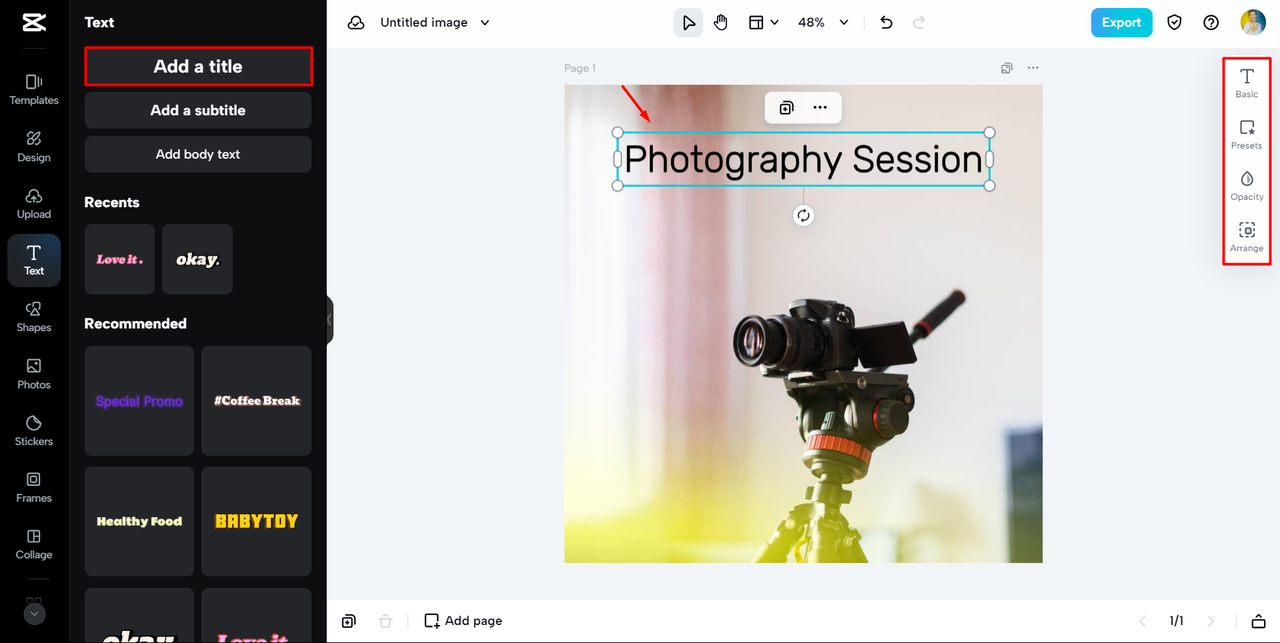
Task: Click the 1/1 page indicator
Action: pyautogui.click(x=1177, y=621)
